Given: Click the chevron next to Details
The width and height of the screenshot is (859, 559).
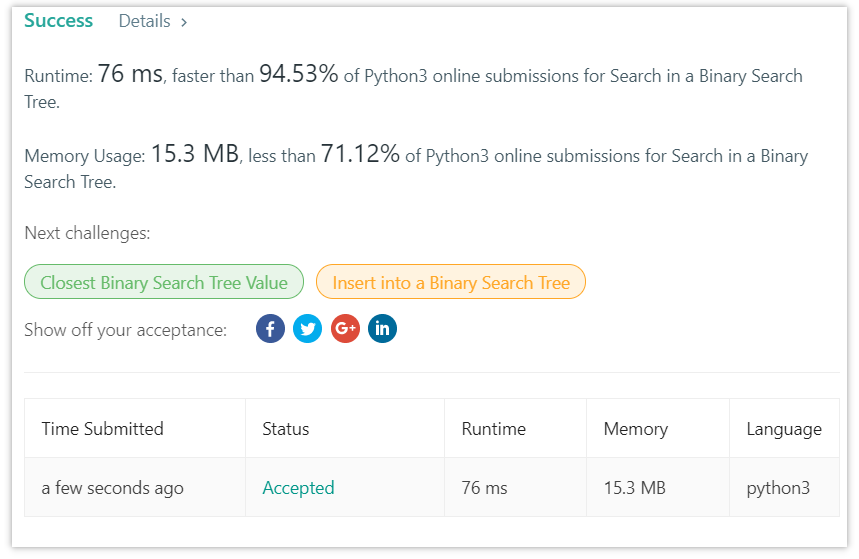Looking at the screenshot, I should point(184,22).
